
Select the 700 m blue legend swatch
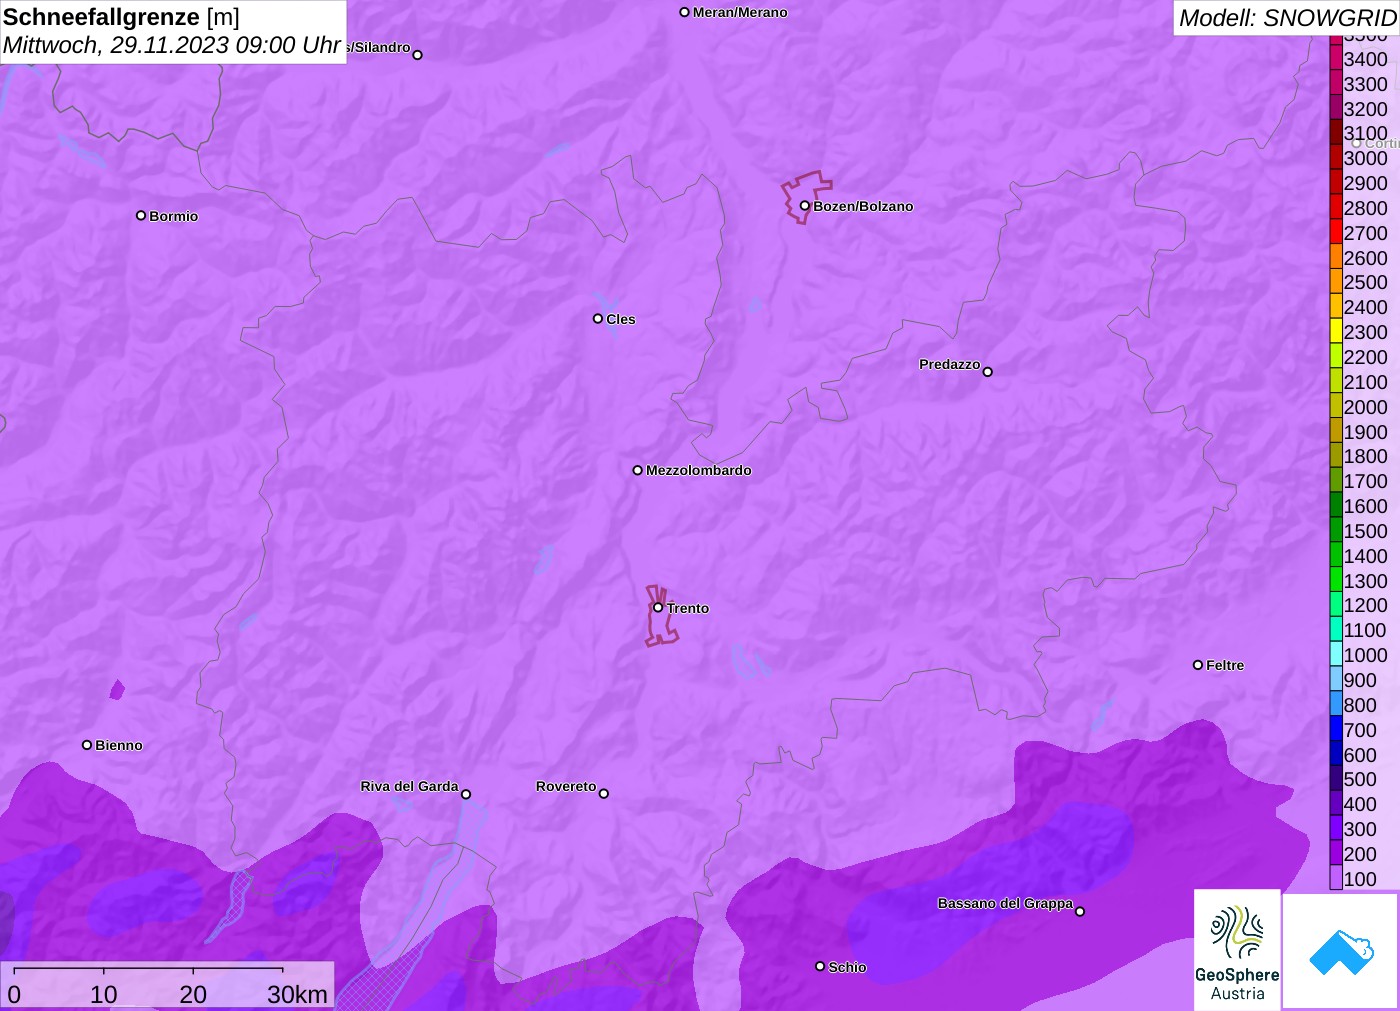(1336, 730)
